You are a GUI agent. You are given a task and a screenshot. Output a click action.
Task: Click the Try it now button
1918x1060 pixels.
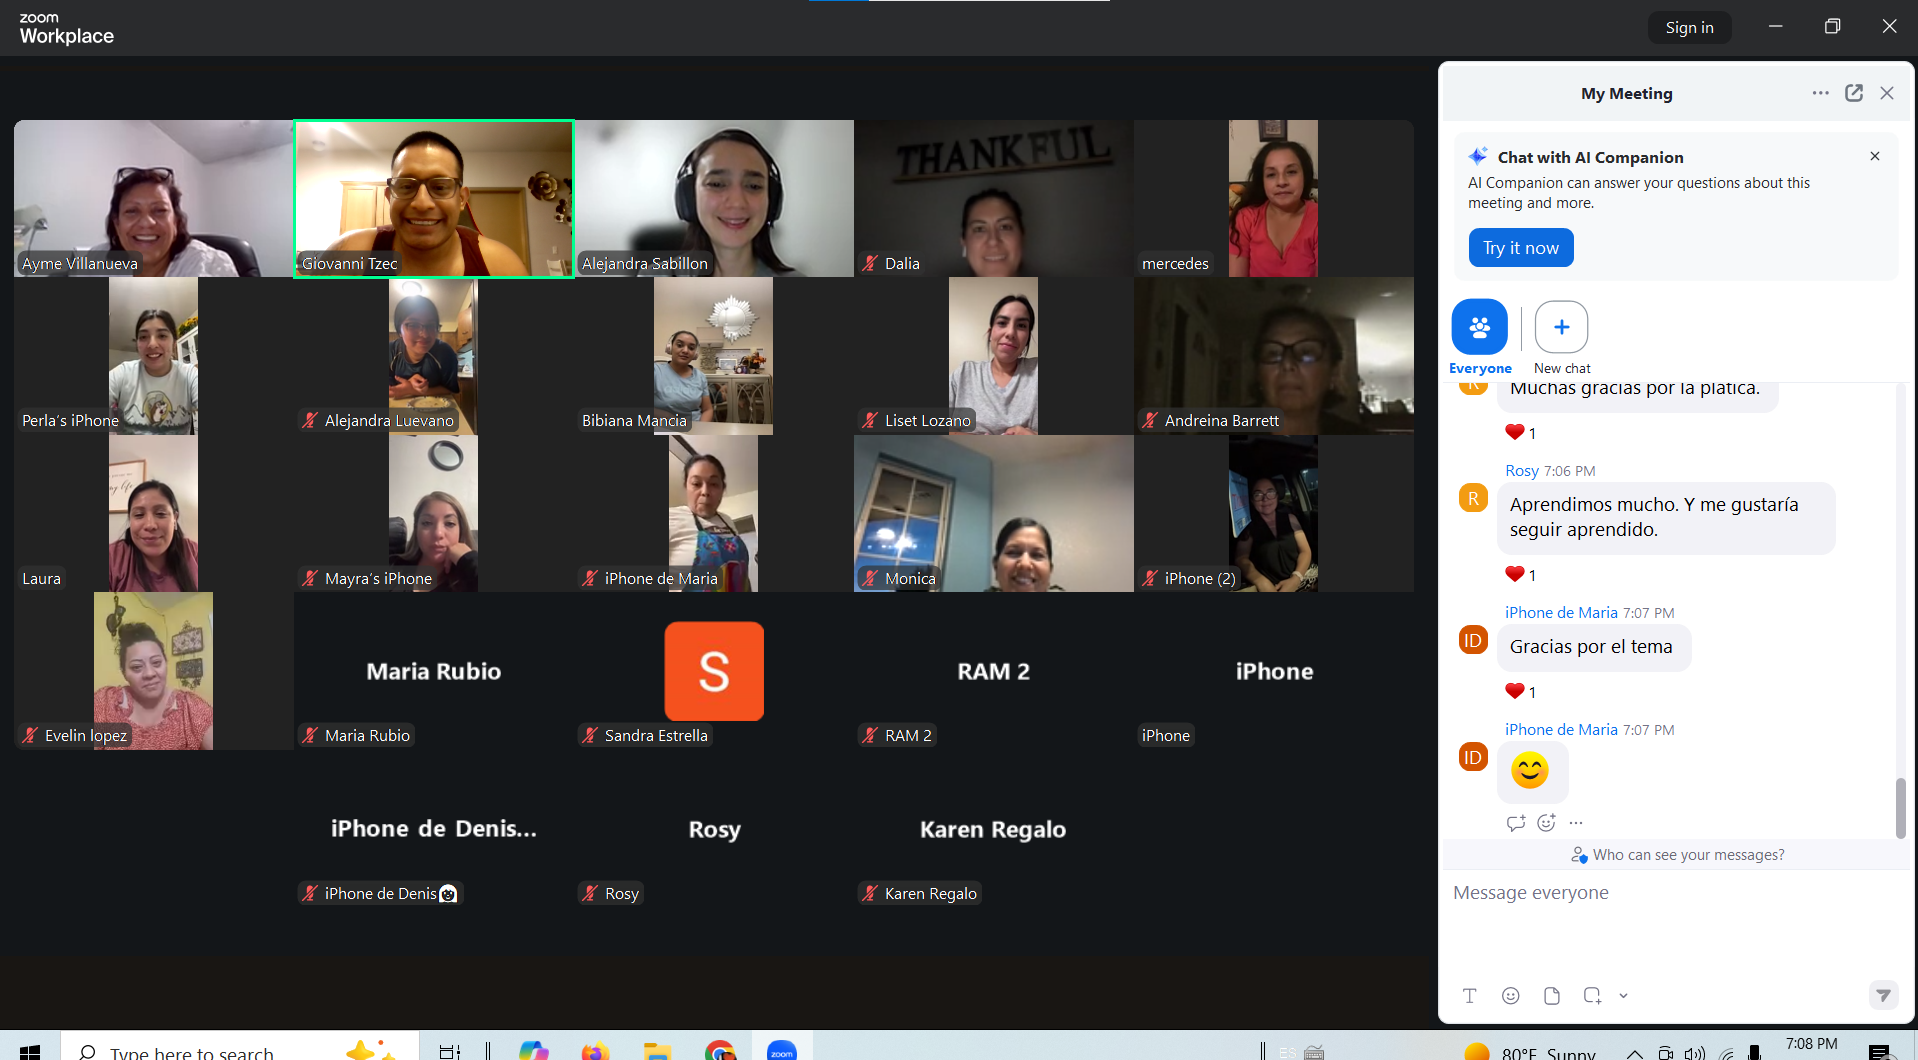(x=1520, y=247)
